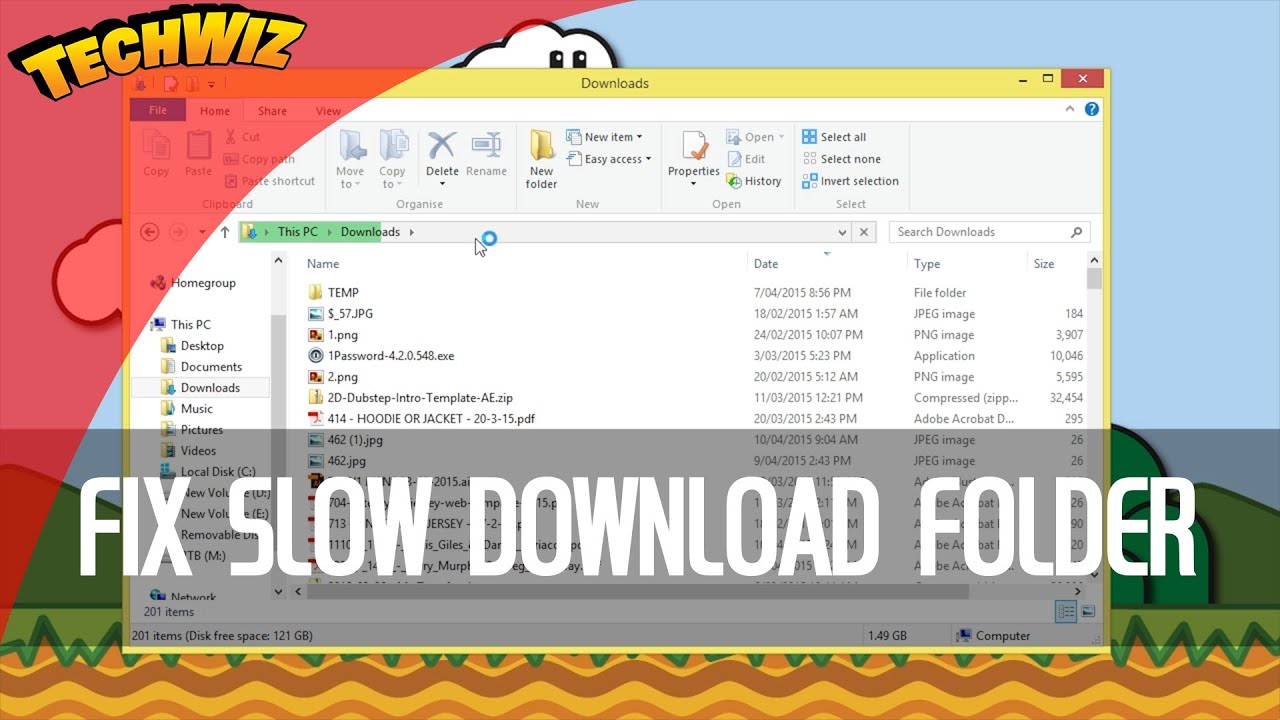Select This PC in navigation pane

181,324
